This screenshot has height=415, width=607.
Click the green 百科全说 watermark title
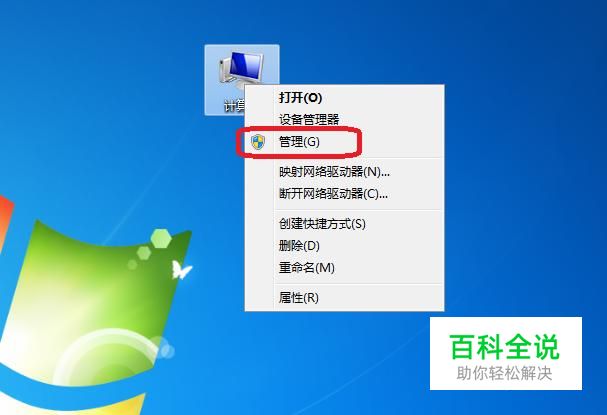[x=505, y=347]
